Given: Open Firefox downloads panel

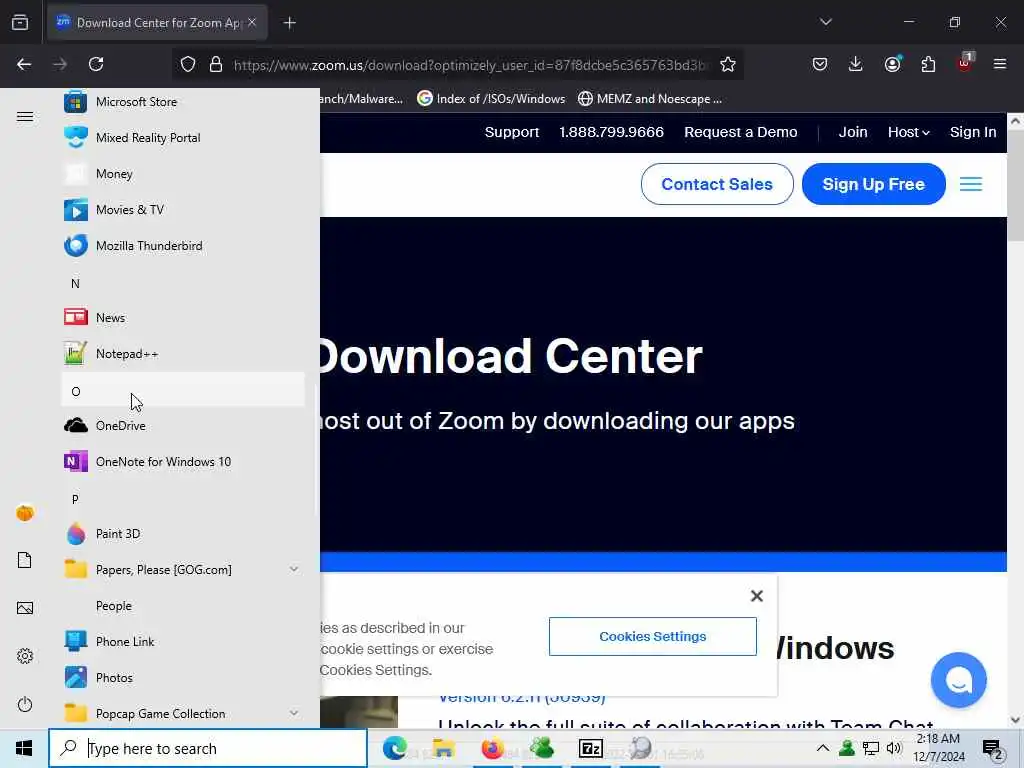Looking at the screenshot, I should [856, 64].
